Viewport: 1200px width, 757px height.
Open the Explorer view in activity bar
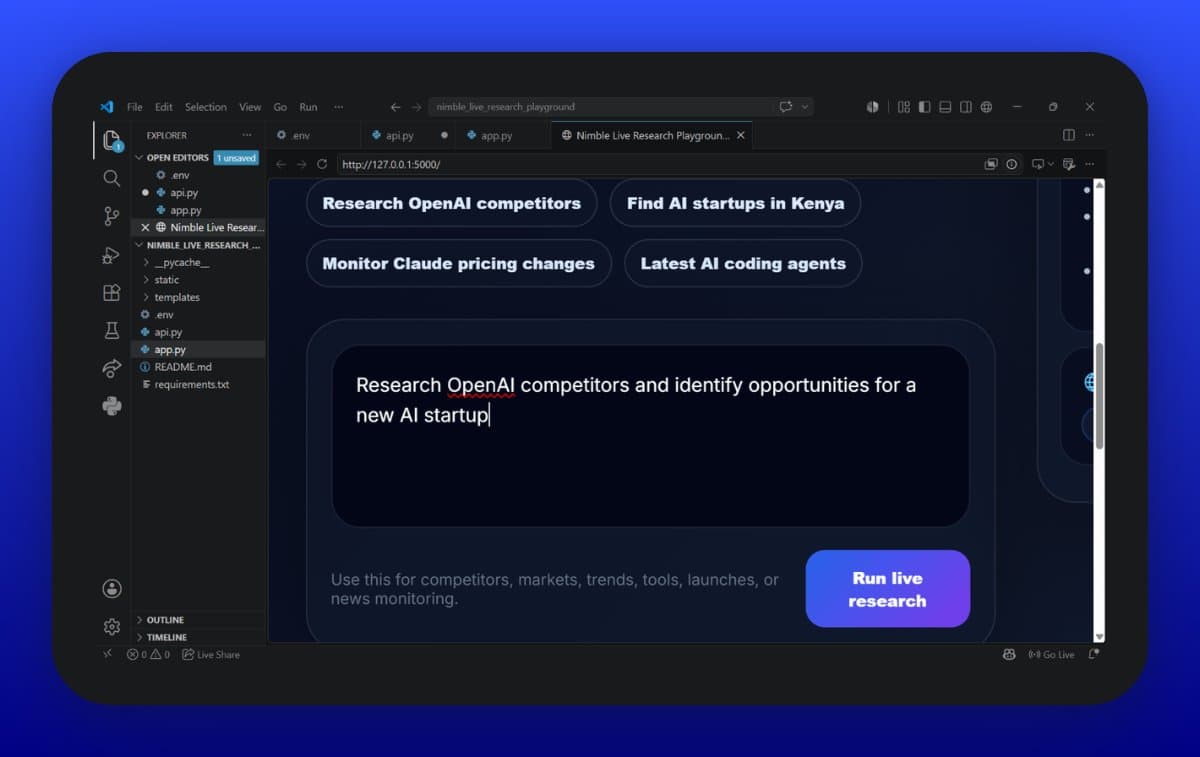click(x=111, y=140)
